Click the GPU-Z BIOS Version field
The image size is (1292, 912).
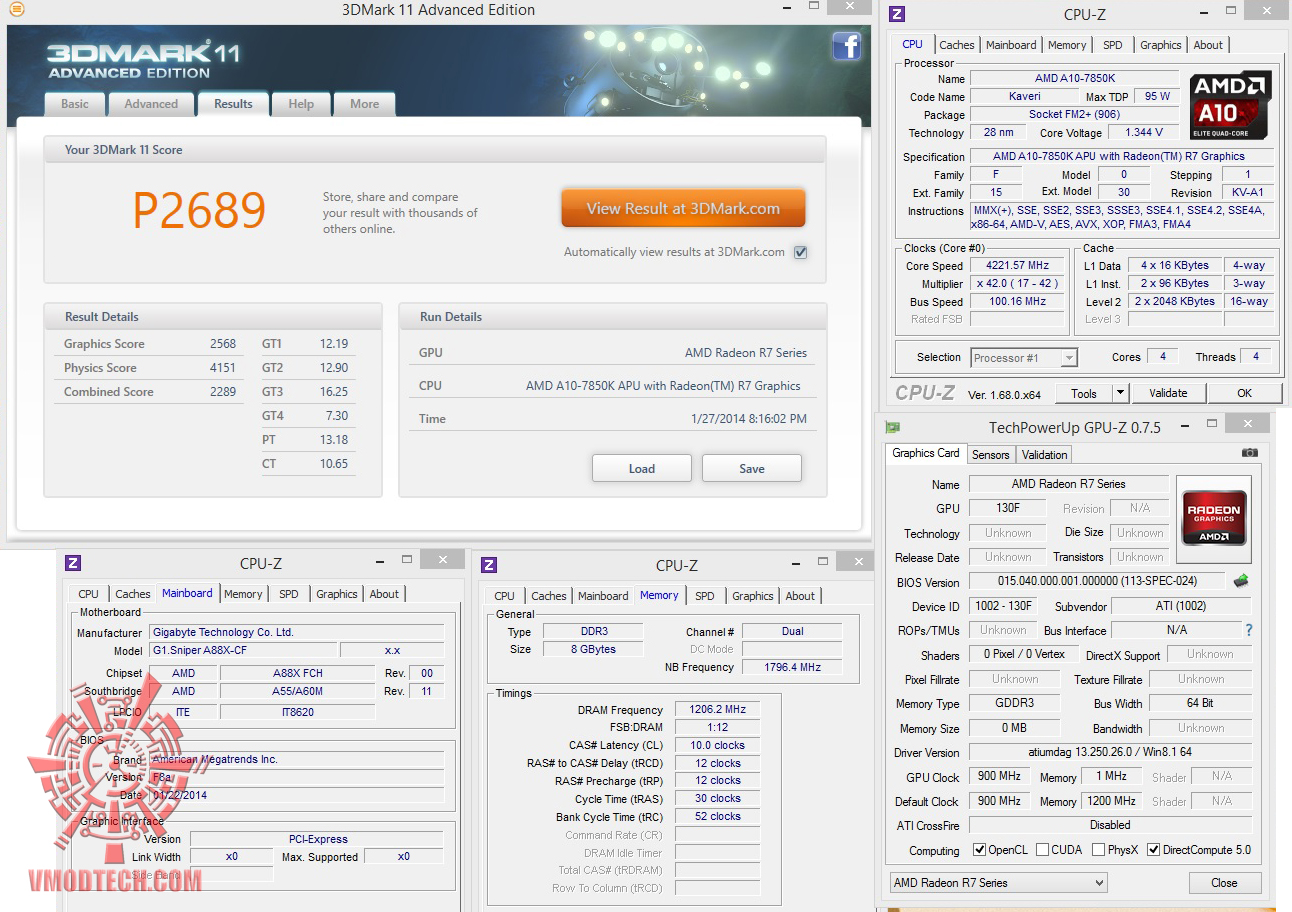click(x=1097, y=581)
